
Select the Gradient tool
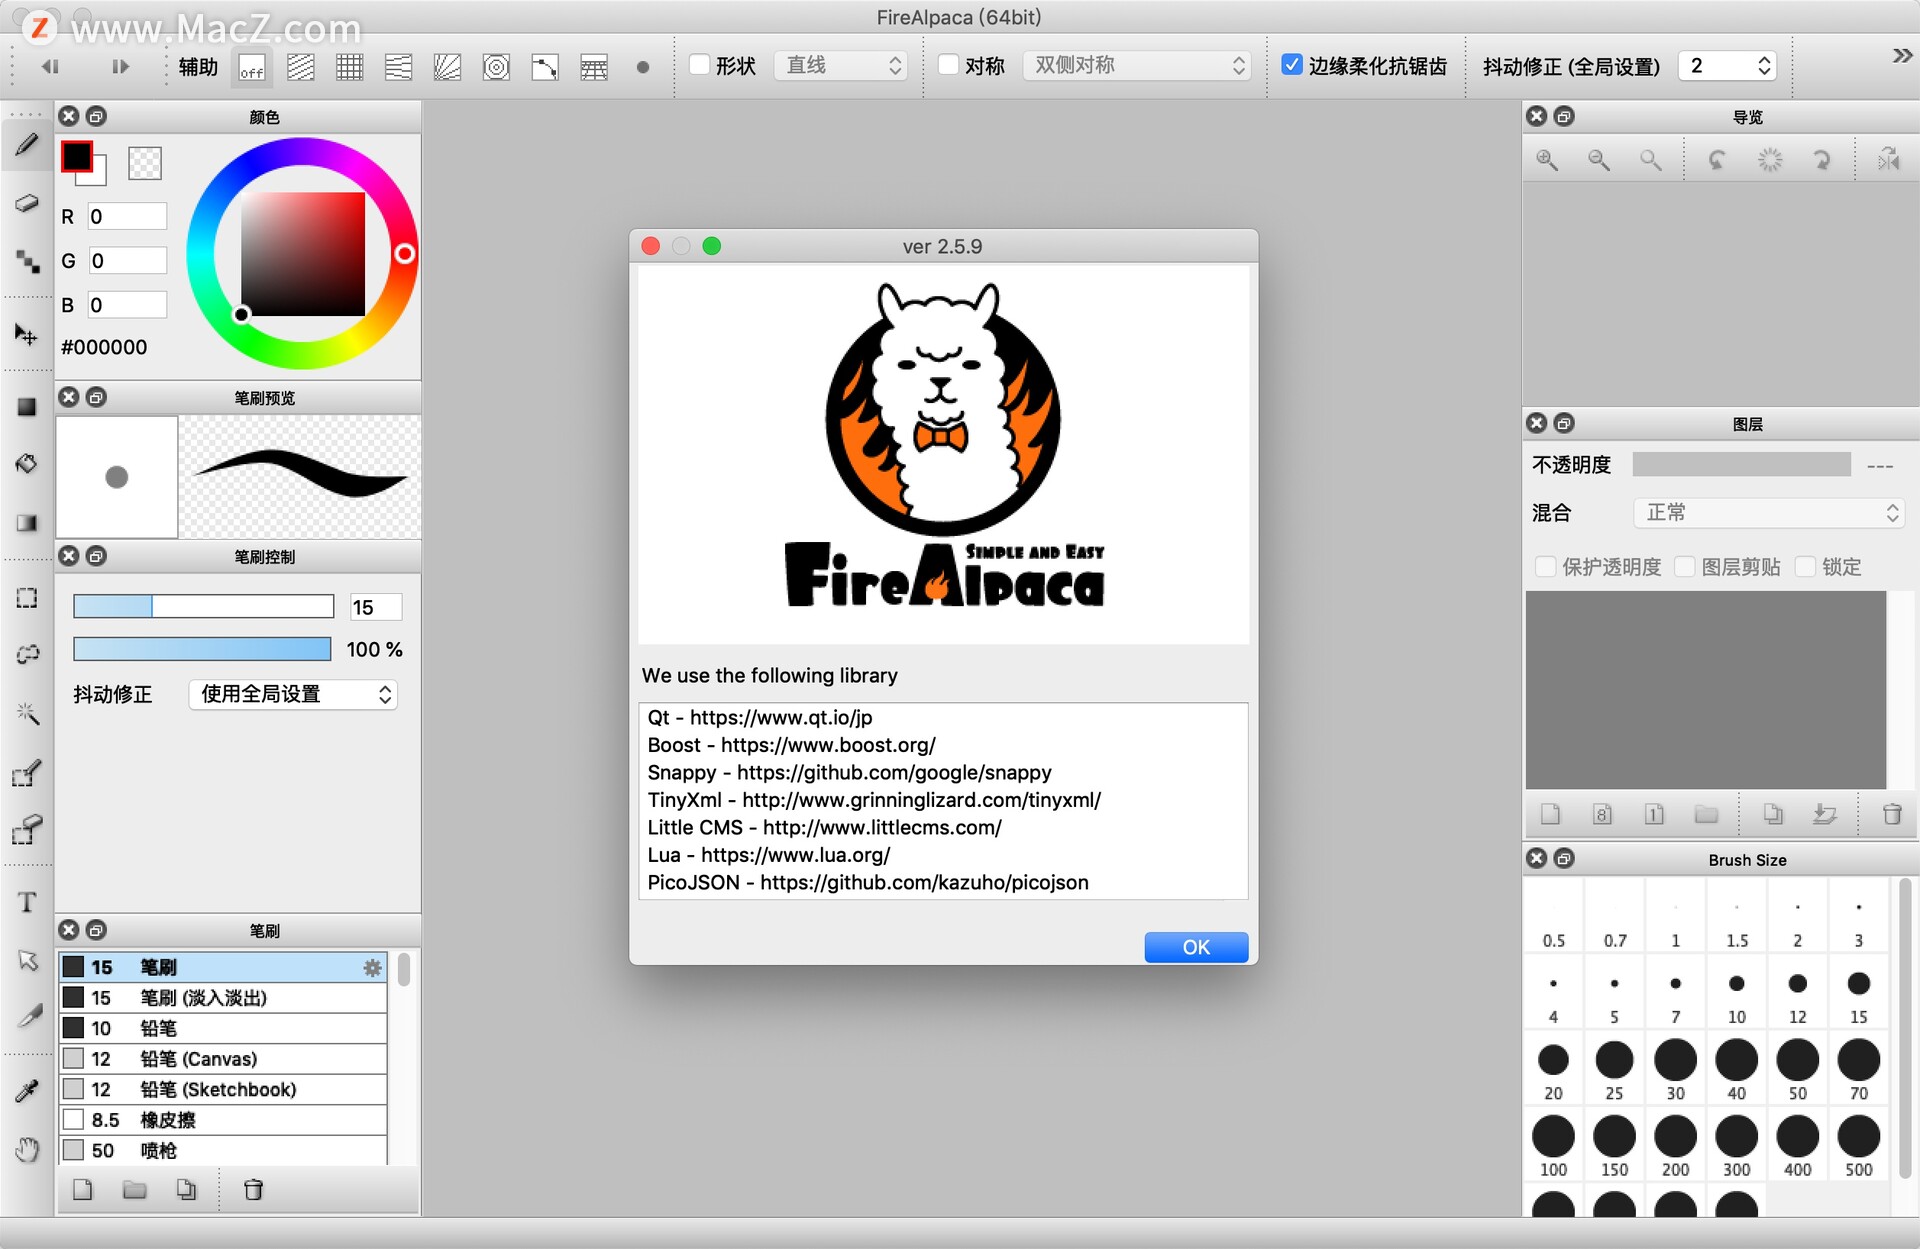coord(27,522)
